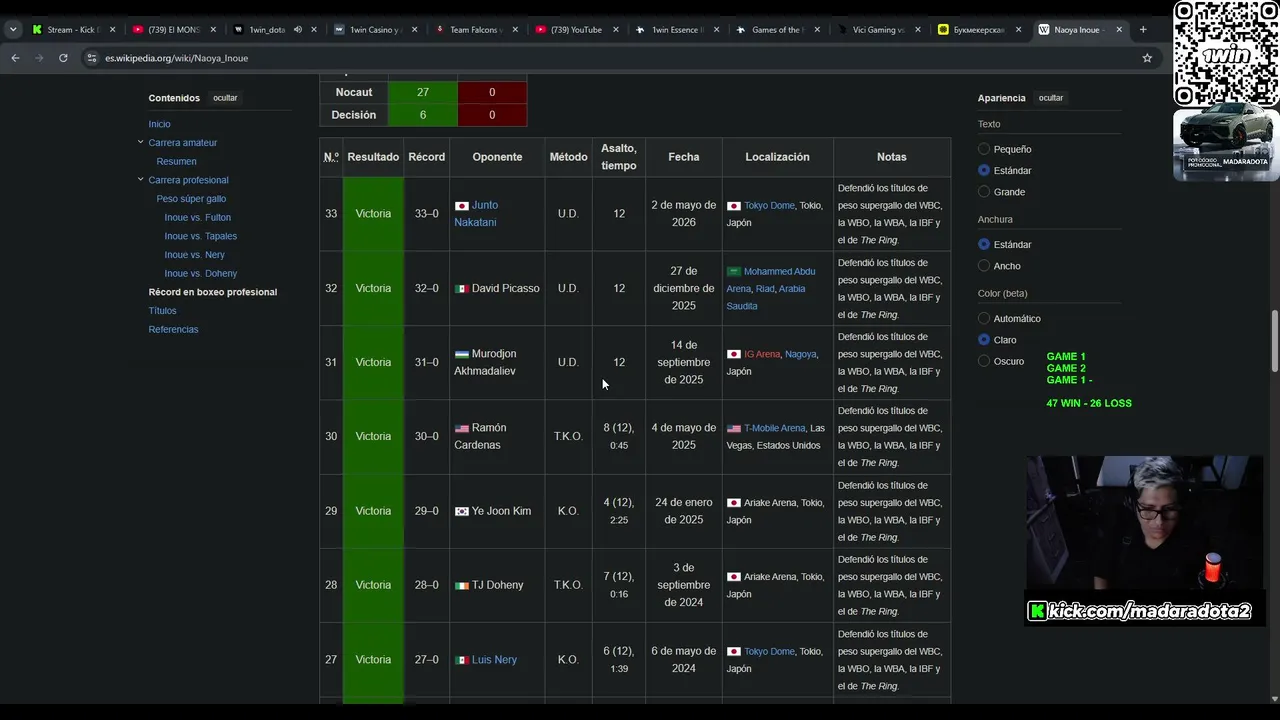Select Claro color mode
The height and width of the screenshot is (720, 1280).
click(984, 340)
